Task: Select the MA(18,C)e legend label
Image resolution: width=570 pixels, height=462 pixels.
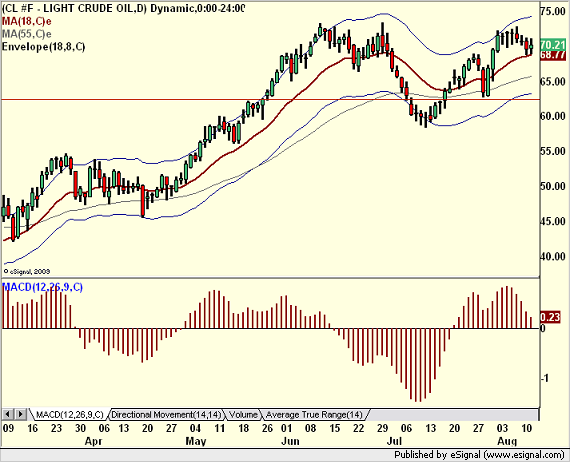Action: [x=27, y=21]
